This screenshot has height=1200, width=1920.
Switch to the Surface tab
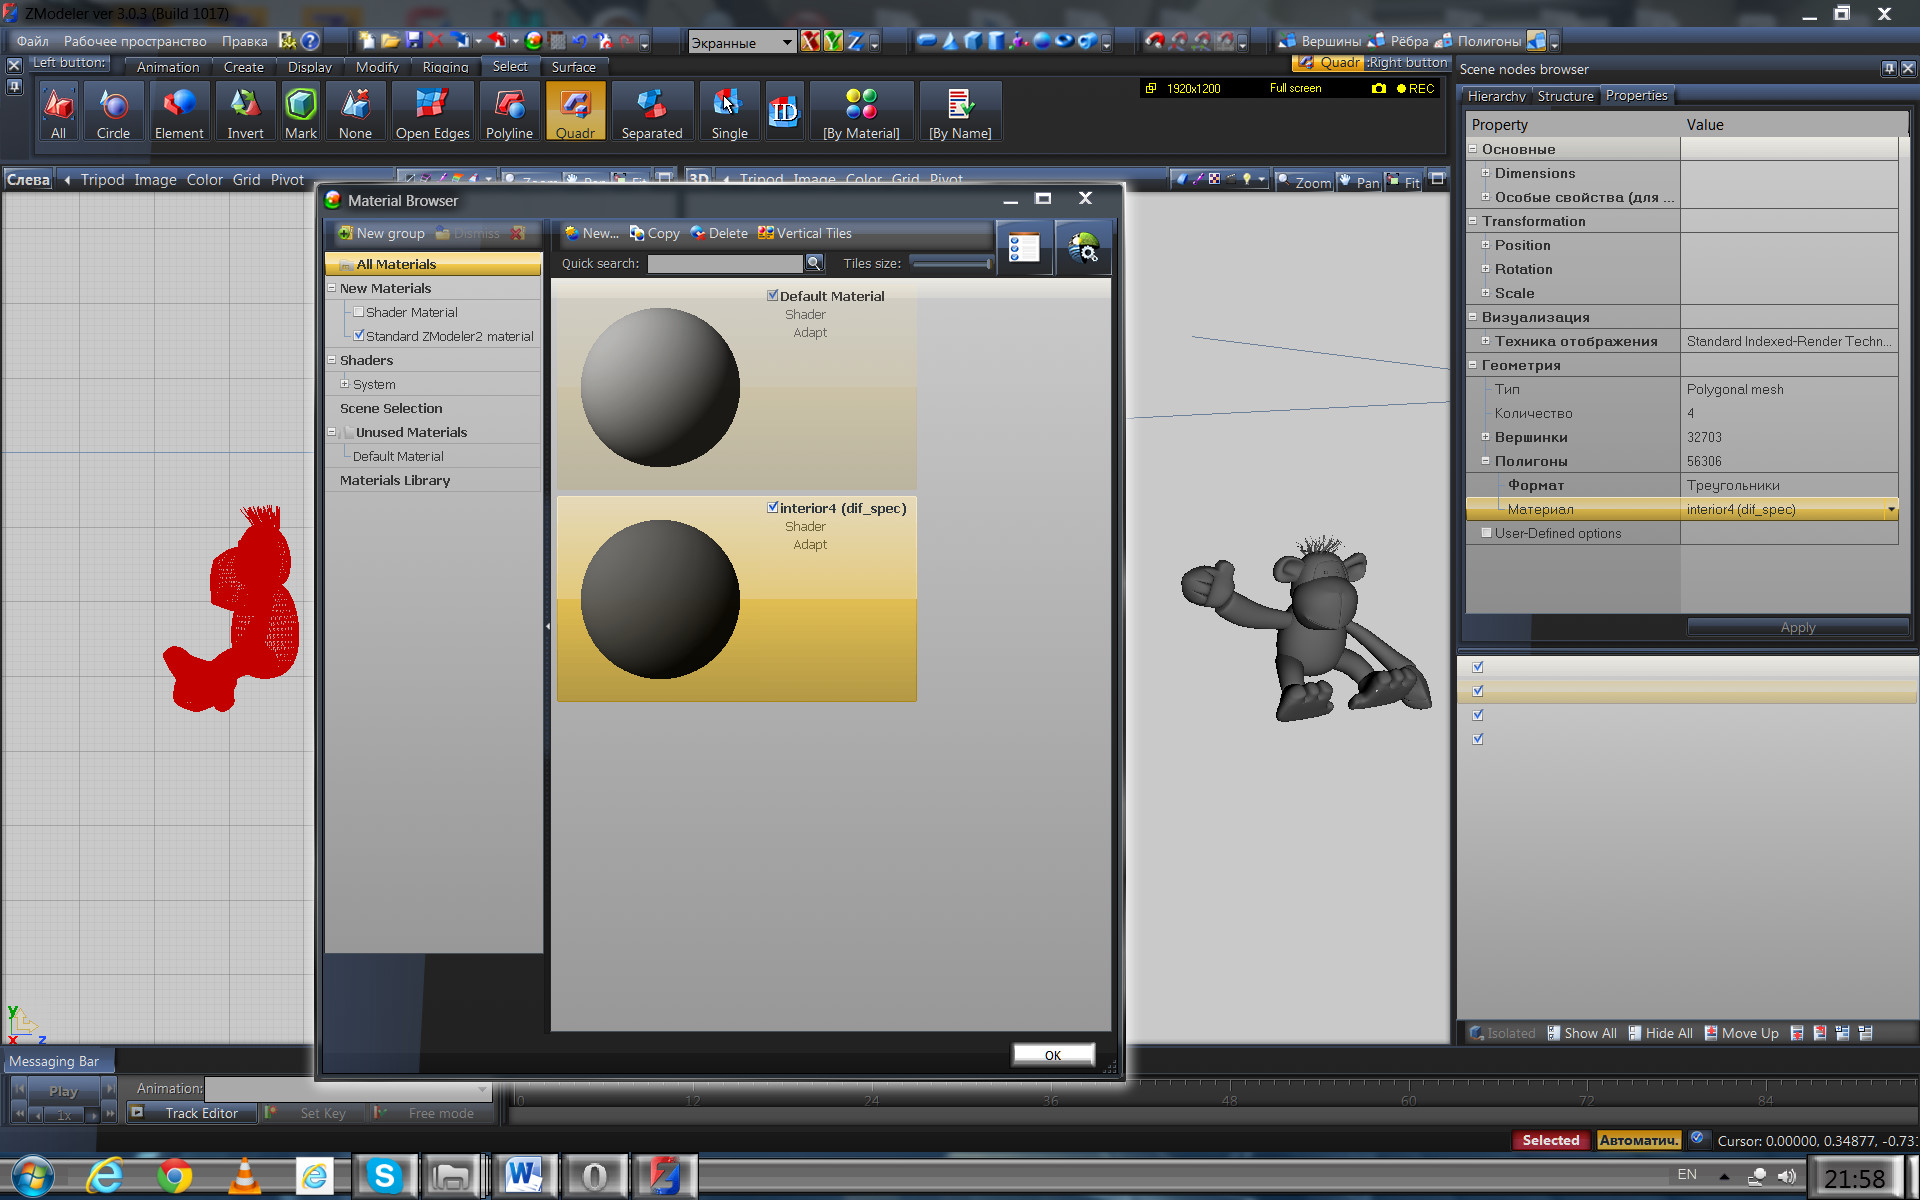573,67
